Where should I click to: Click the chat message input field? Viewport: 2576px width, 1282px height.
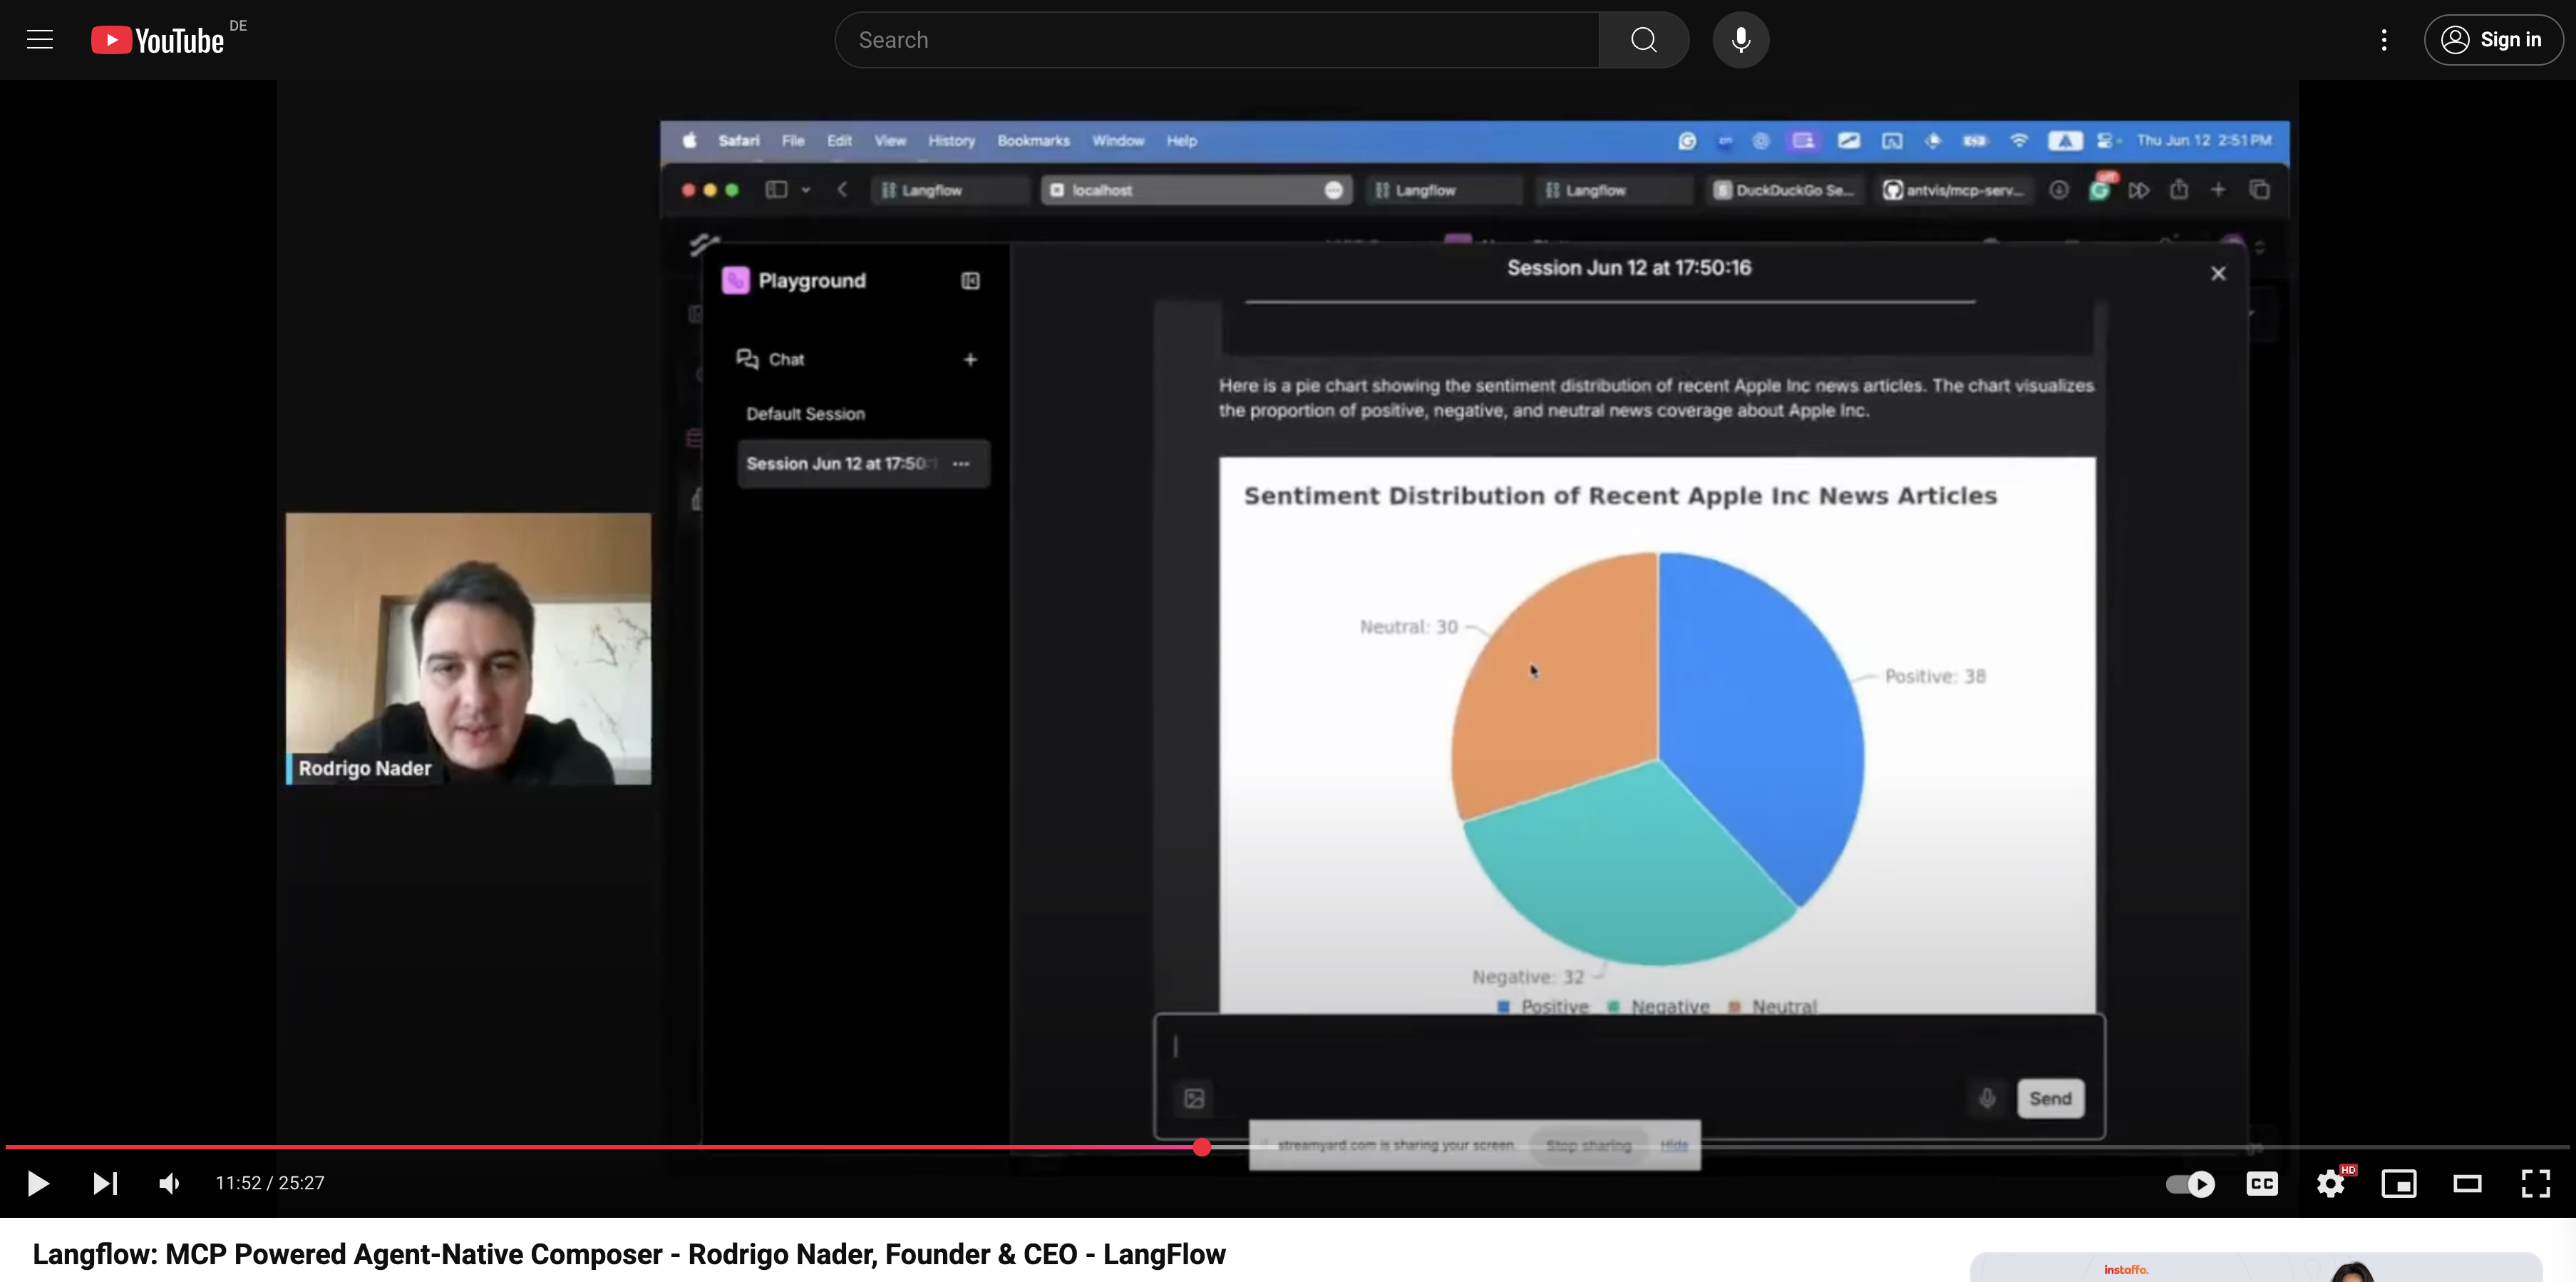click(x=1630, y=1046)
